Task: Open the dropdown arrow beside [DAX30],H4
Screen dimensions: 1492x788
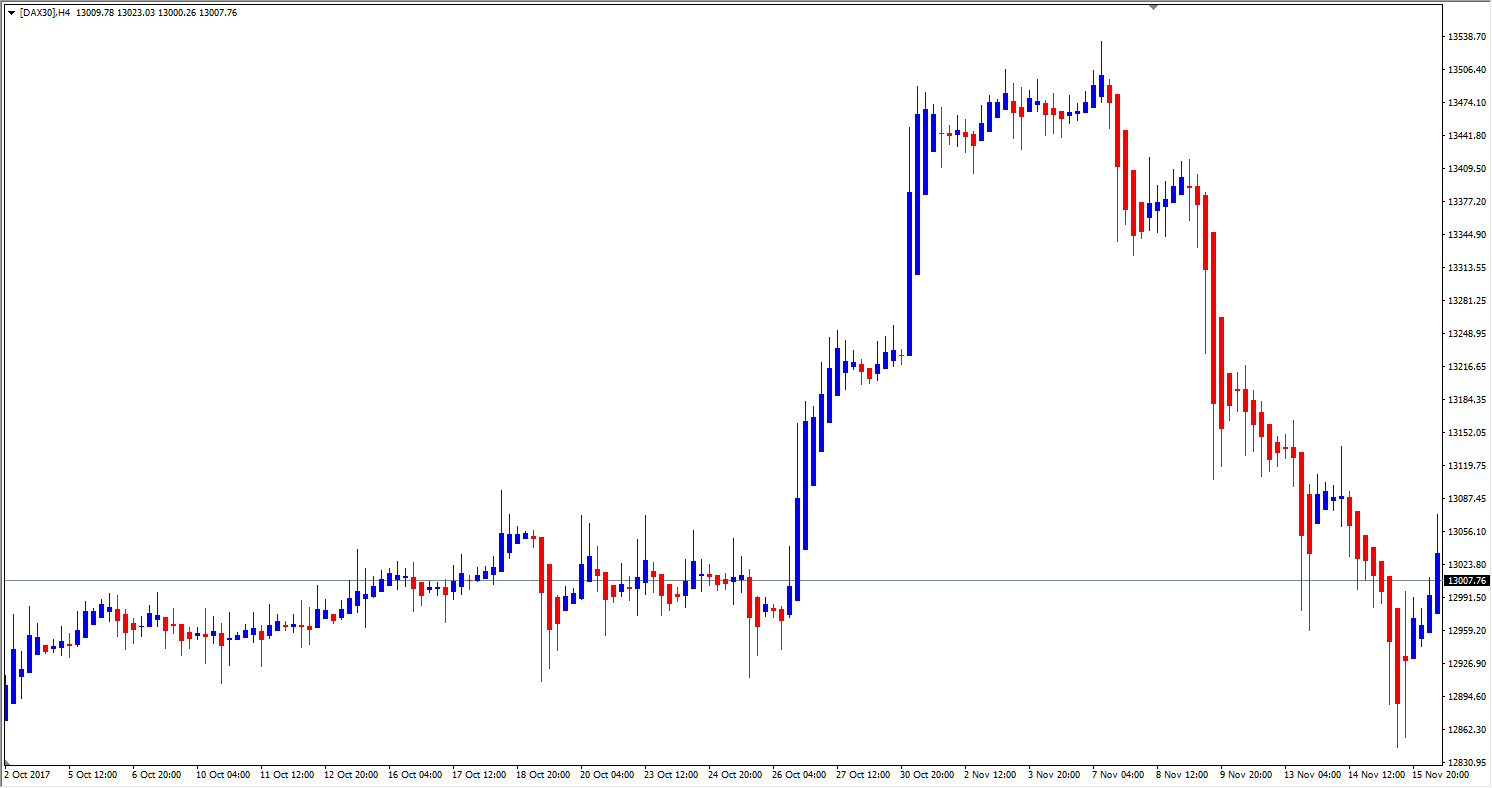Action: coord(11,13)
